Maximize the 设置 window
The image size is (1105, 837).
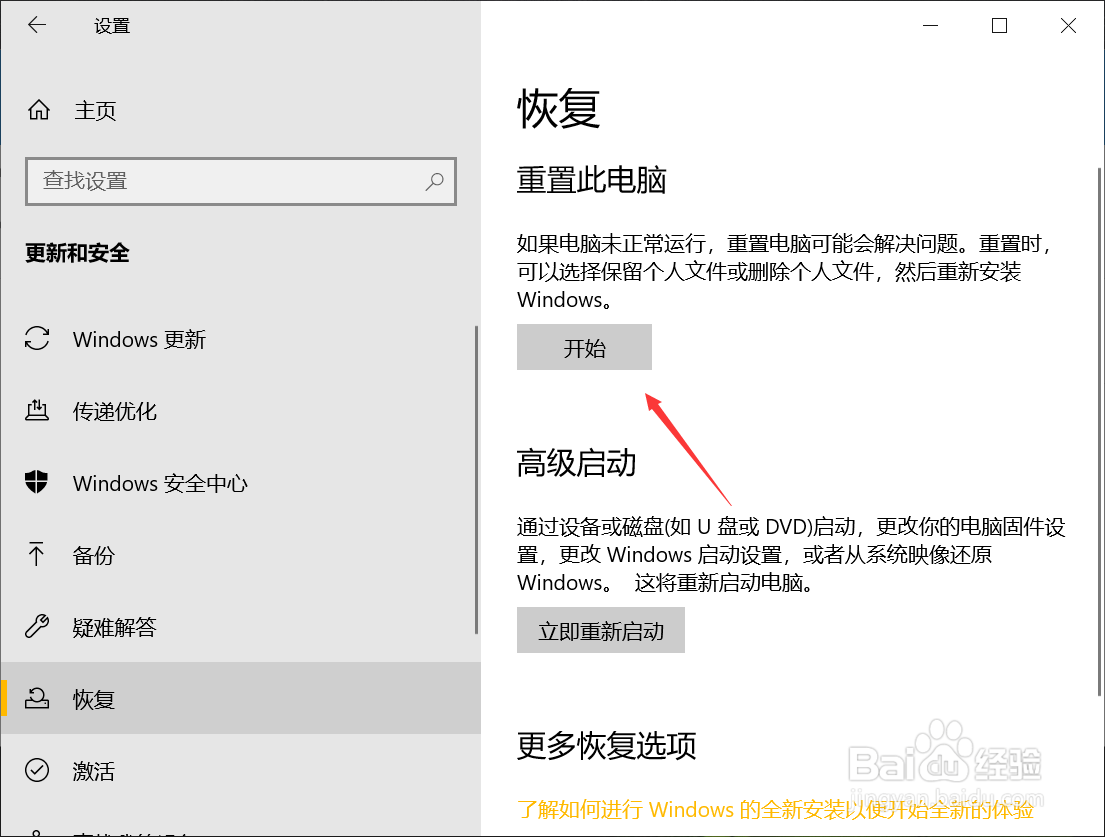pos(999,25)
